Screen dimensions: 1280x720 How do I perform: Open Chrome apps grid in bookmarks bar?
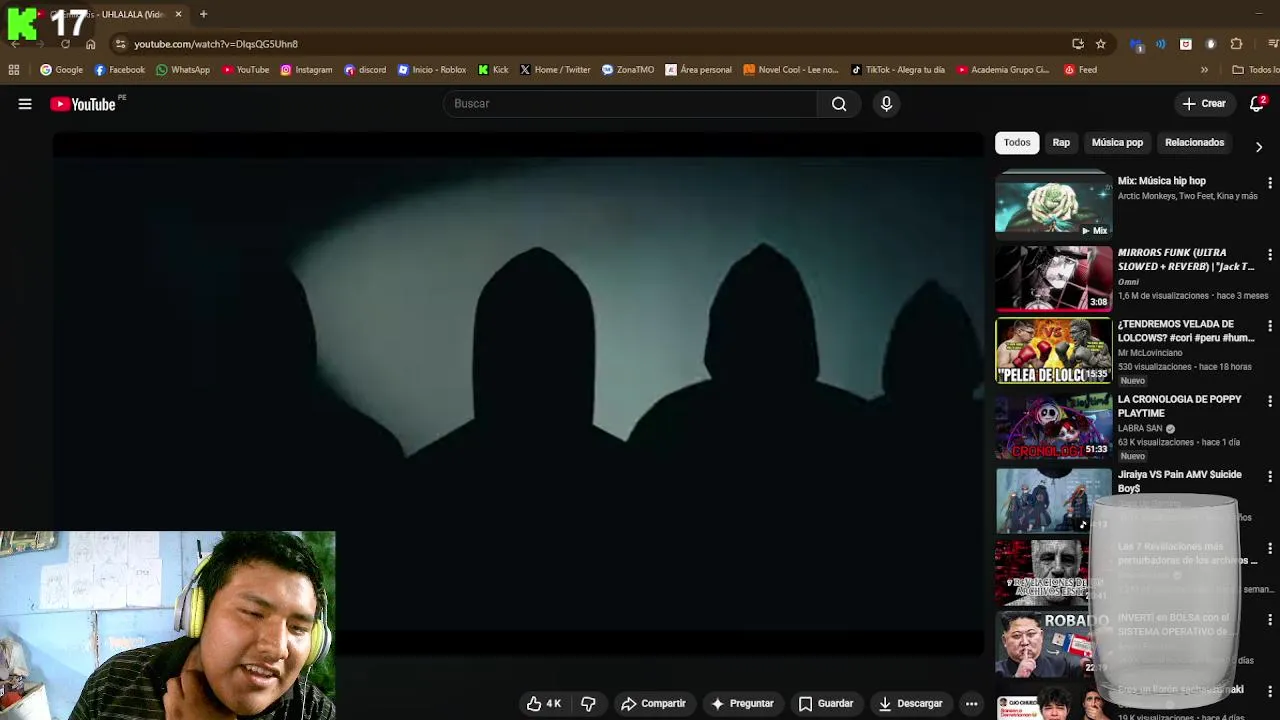click(14, 70)
